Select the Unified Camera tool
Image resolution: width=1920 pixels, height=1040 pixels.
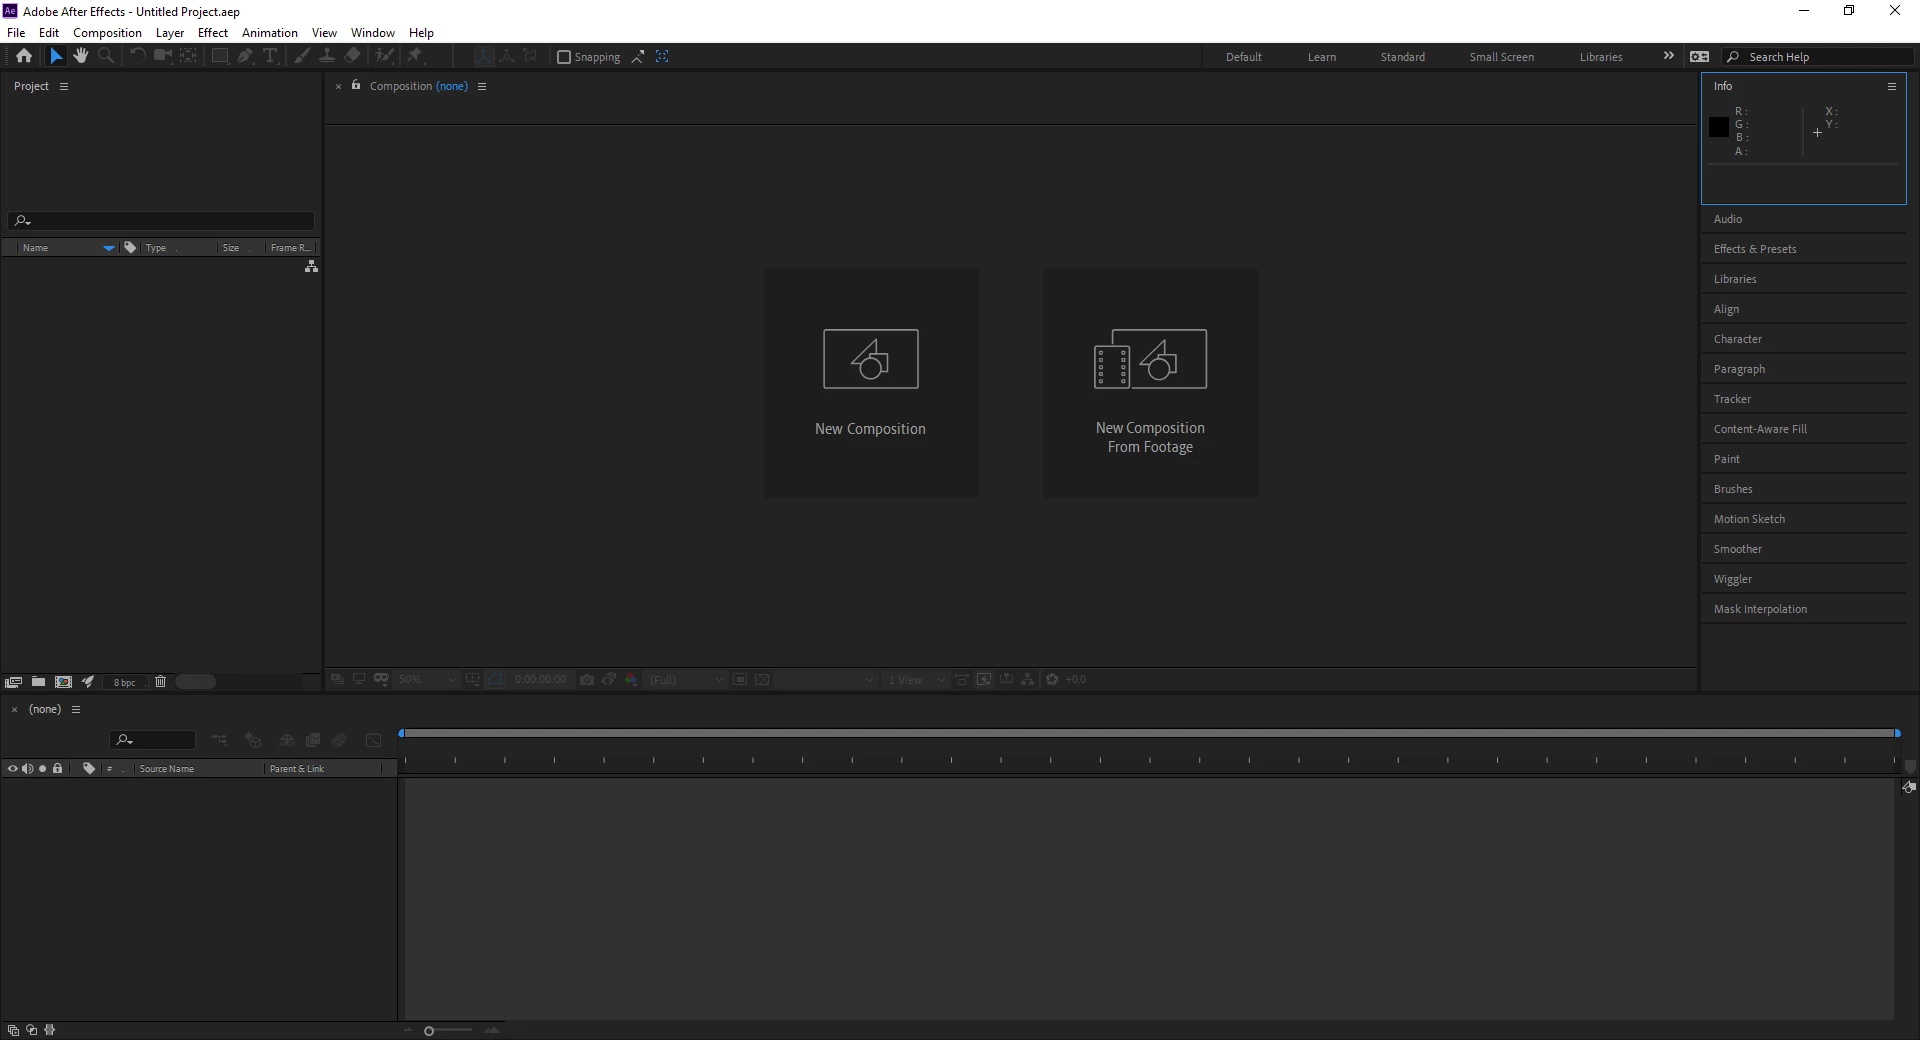[x=162, y=56]
